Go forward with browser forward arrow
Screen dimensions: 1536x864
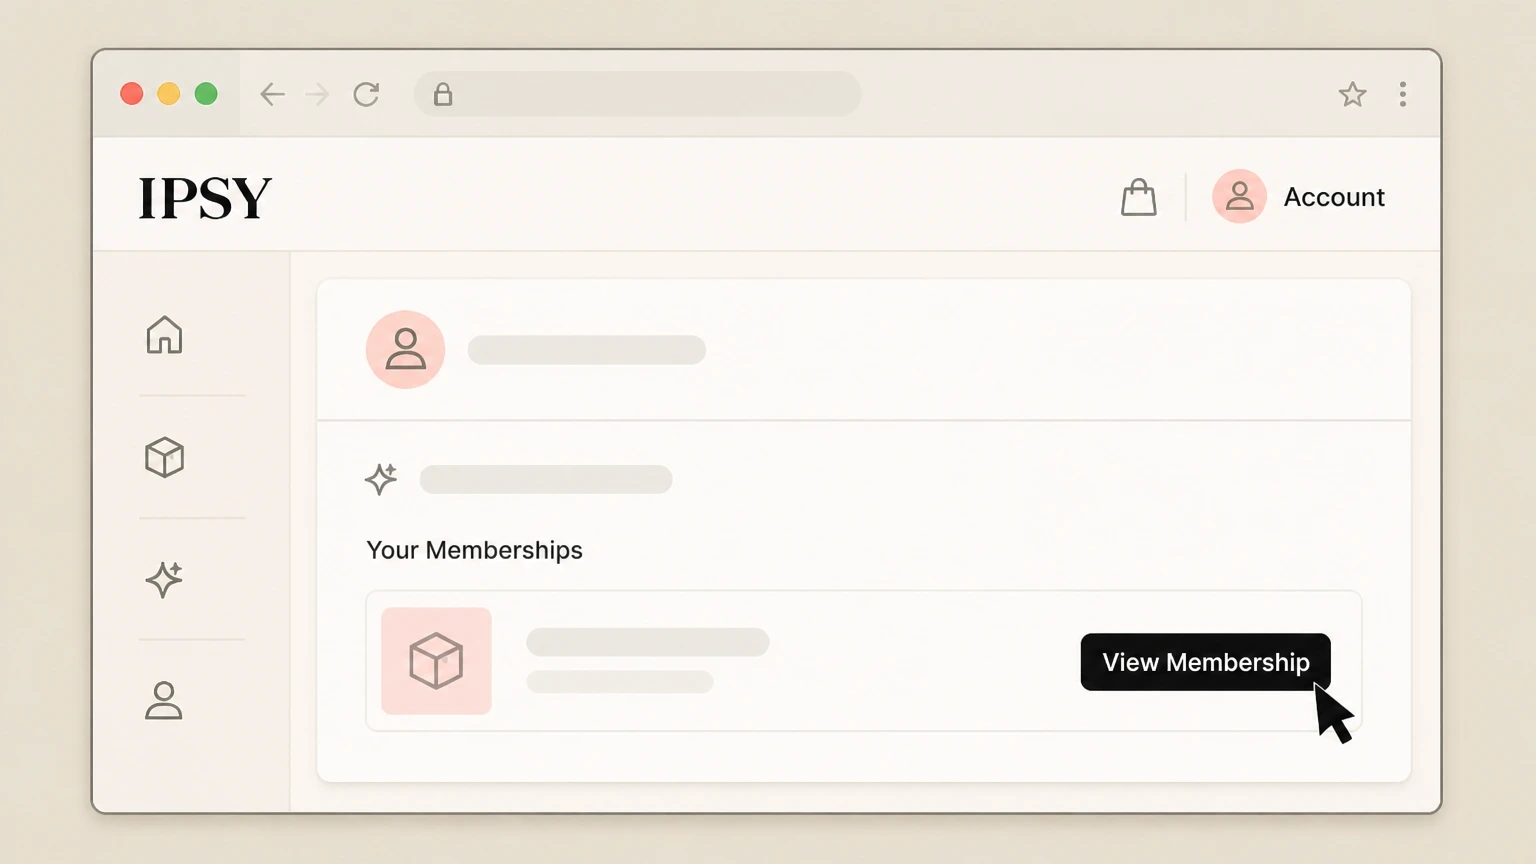click(317, 94)
